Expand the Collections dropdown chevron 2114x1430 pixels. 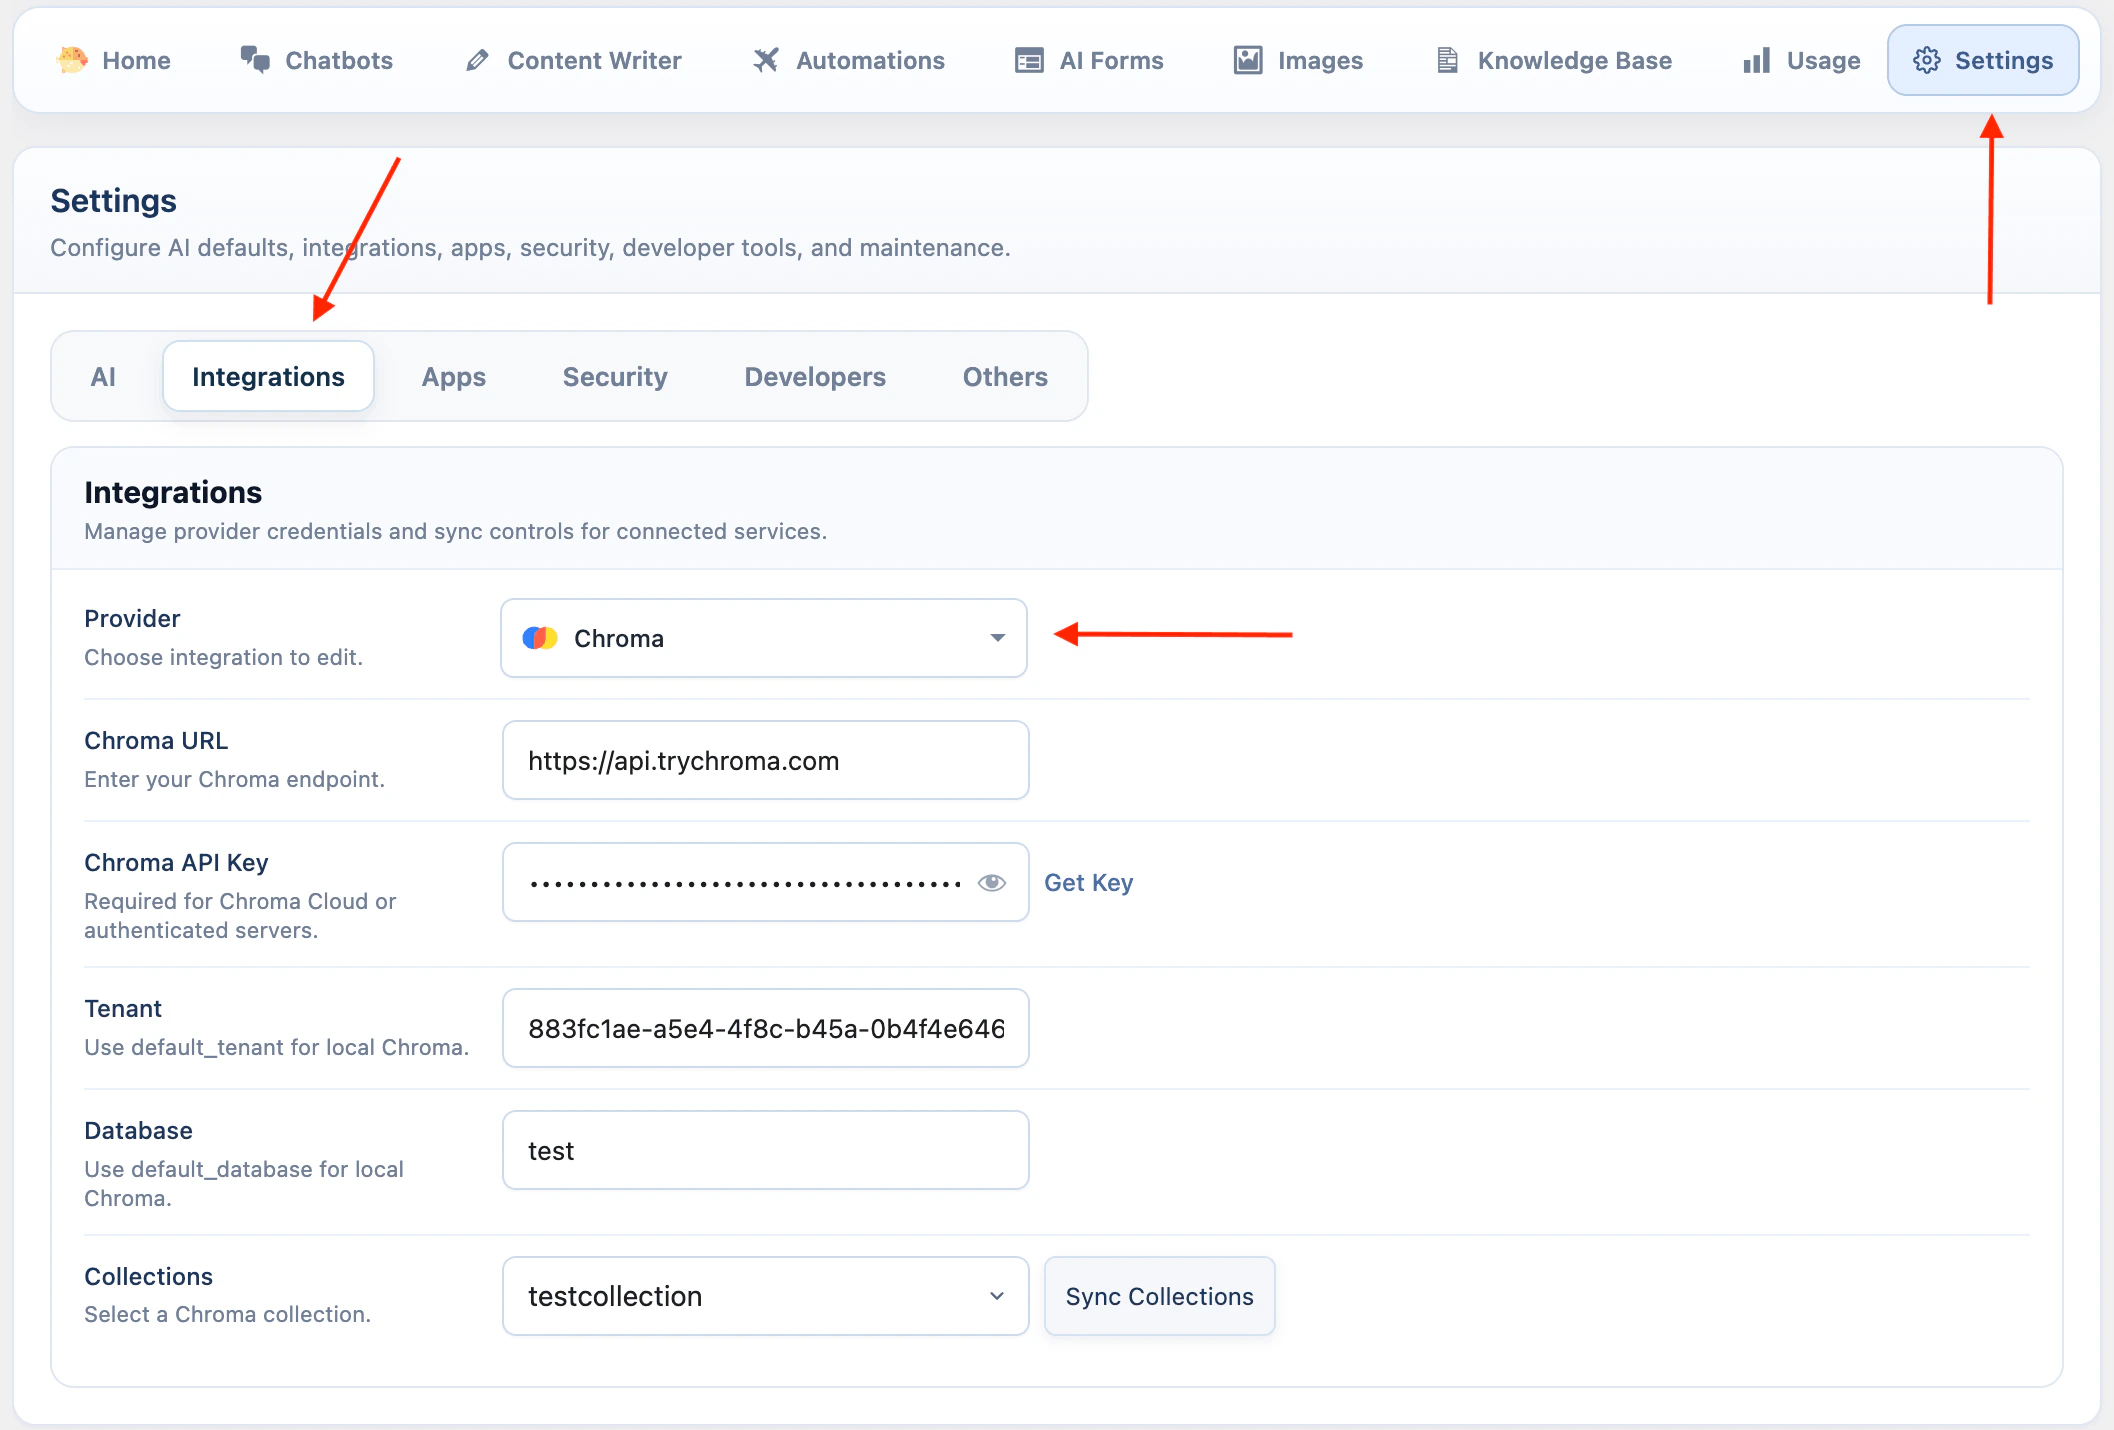click(997, 1296)
